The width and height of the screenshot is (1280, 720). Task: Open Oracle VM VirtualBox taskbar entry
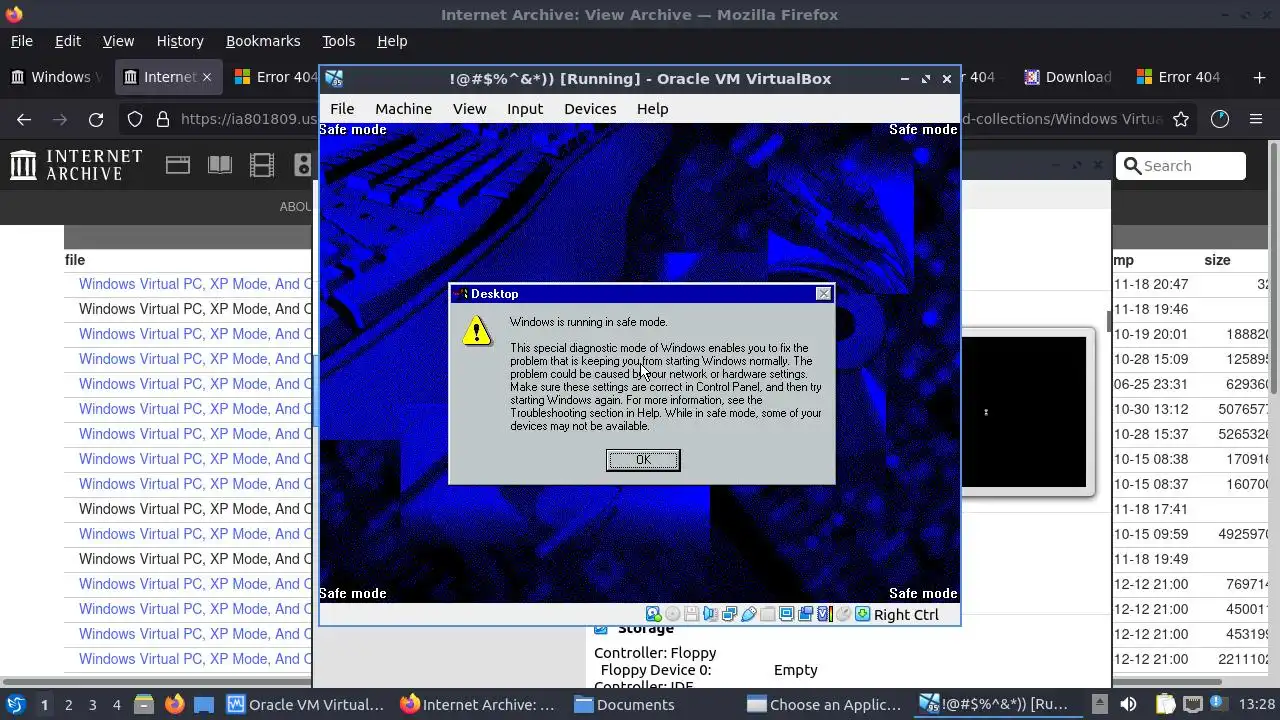click(x=306, y=704)
